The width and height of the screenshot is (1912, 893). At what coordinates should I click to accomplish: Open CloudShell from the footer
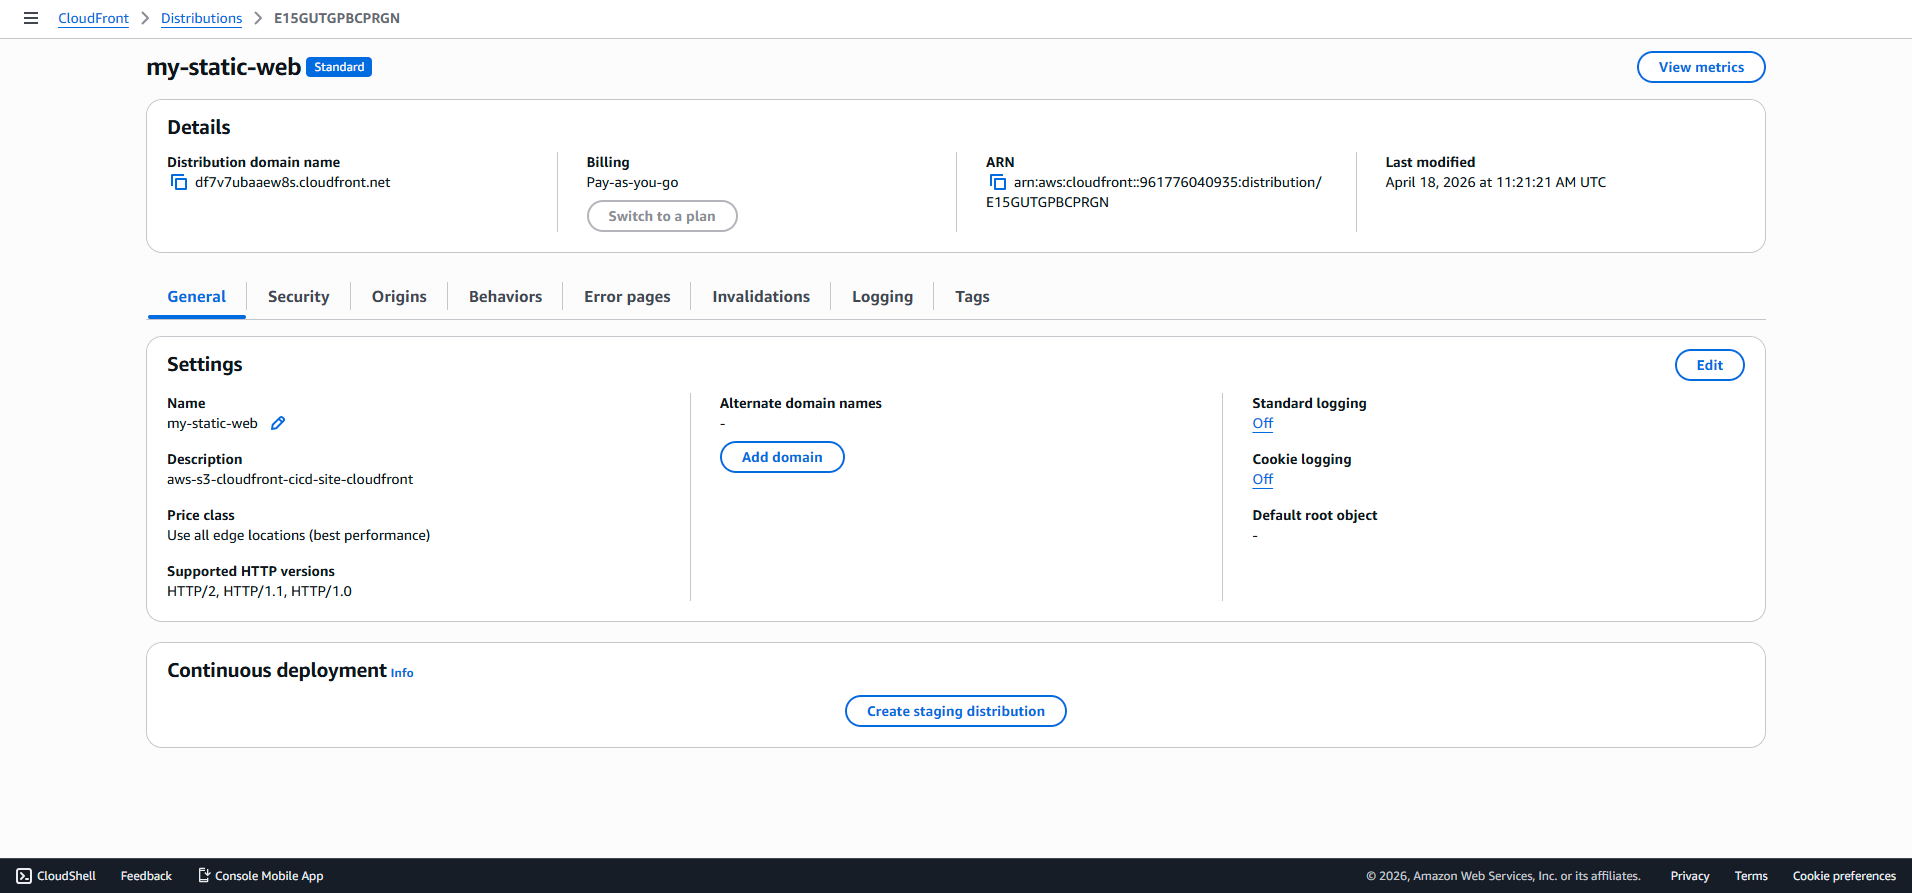coord(56,876)
